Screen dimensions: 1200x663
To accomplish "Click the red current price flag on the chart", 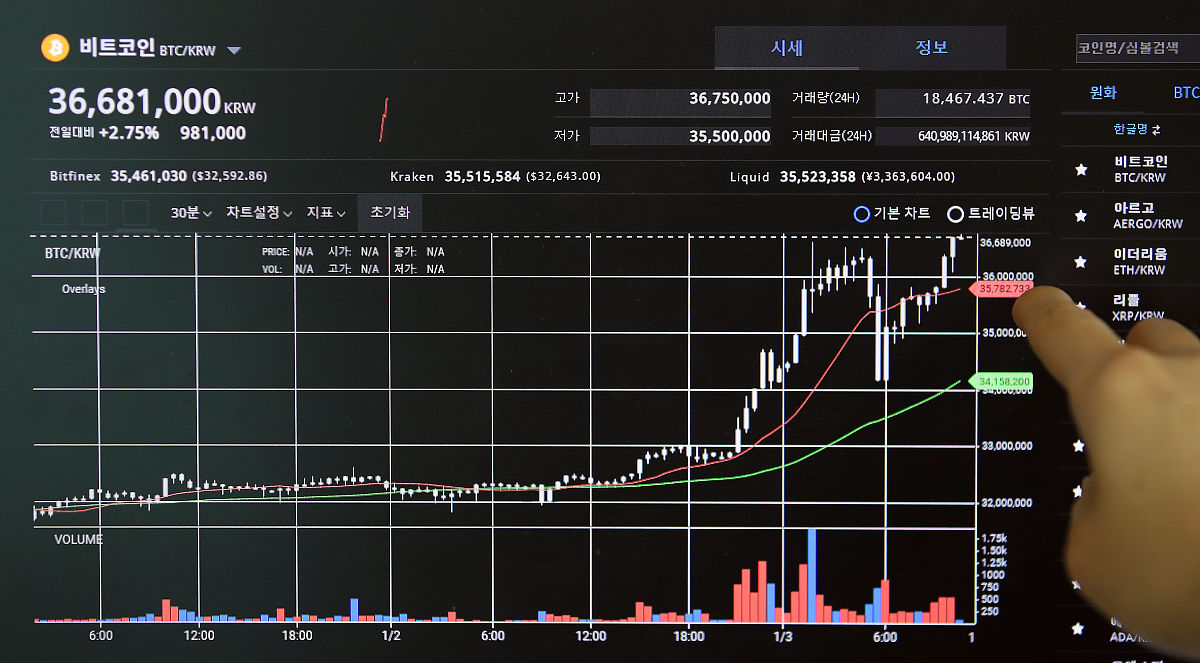I will (999, 290).
